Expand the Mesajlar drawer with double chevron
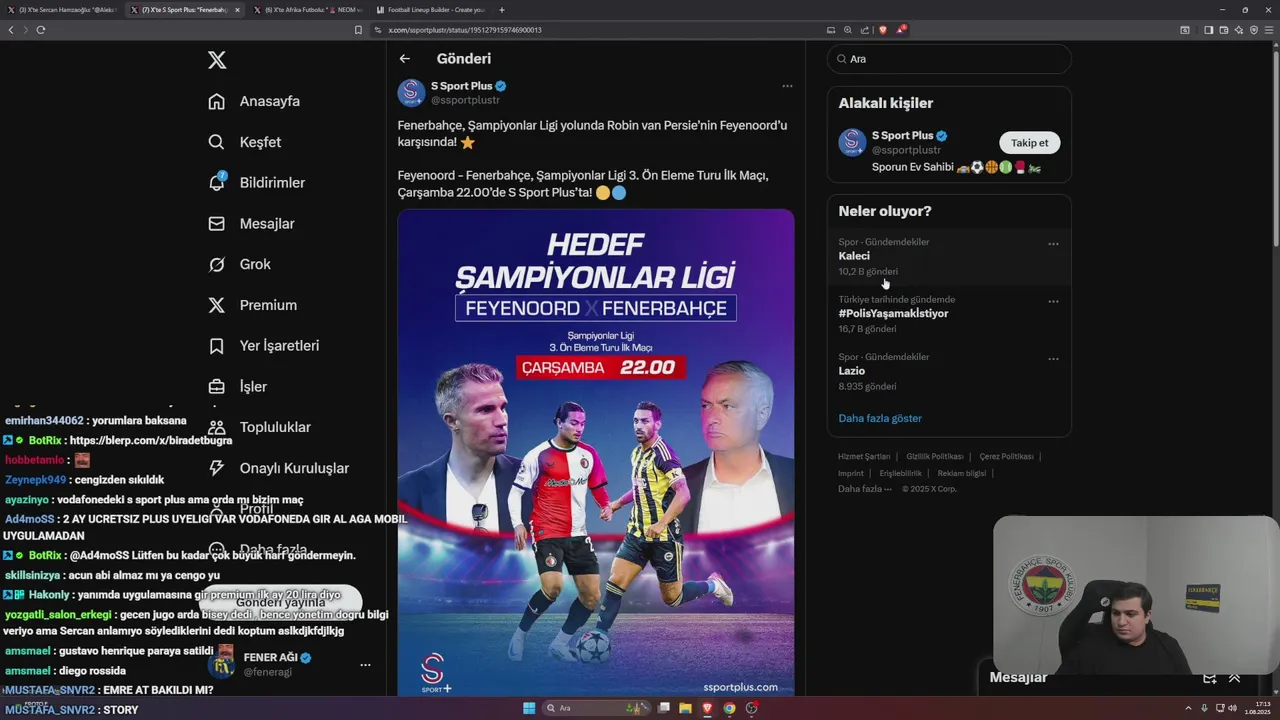Image resolution: width=1280 pixels, height=720 pixels. (1234, 678)
